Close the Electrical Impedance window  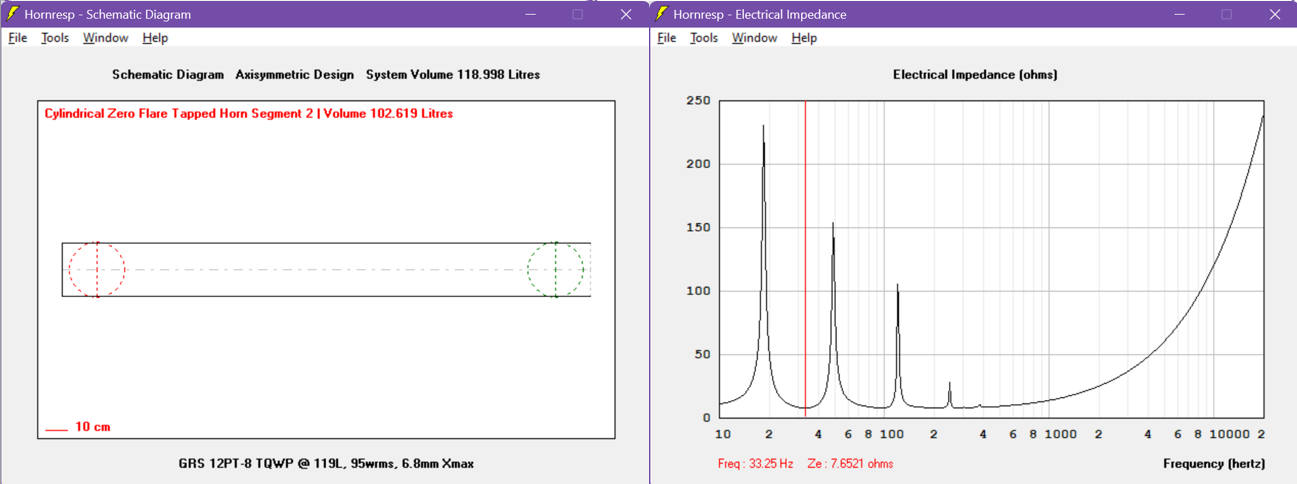(1274, 14)
